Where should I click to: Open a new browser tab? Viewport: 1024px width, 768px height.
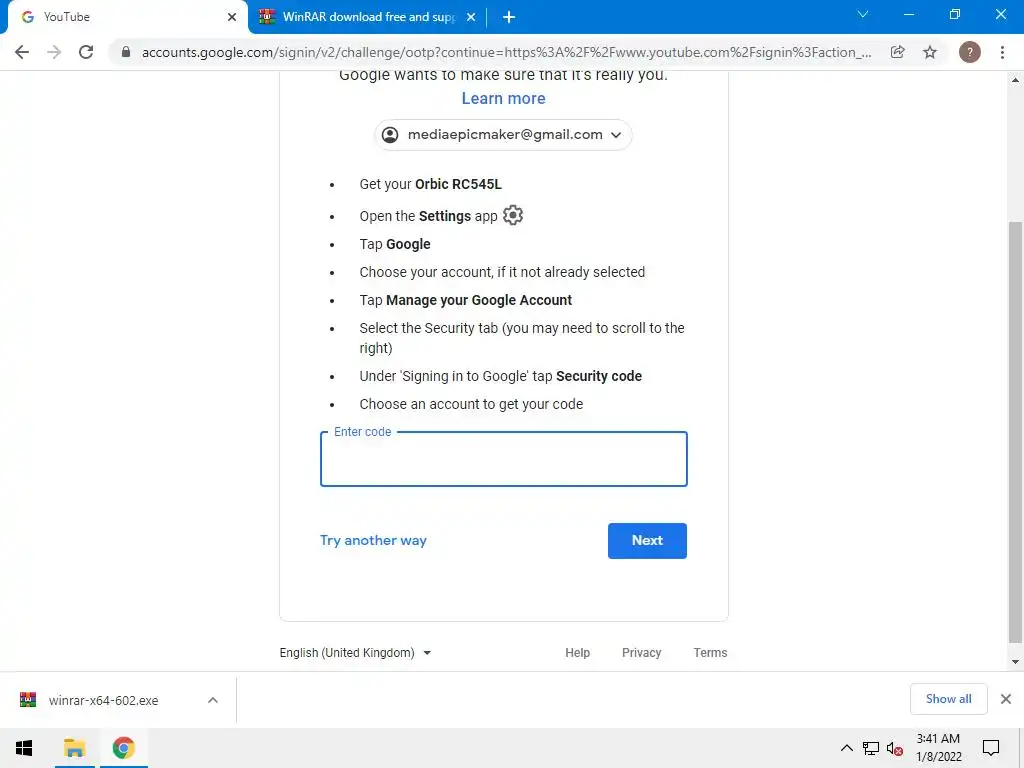tap(509, 17)
